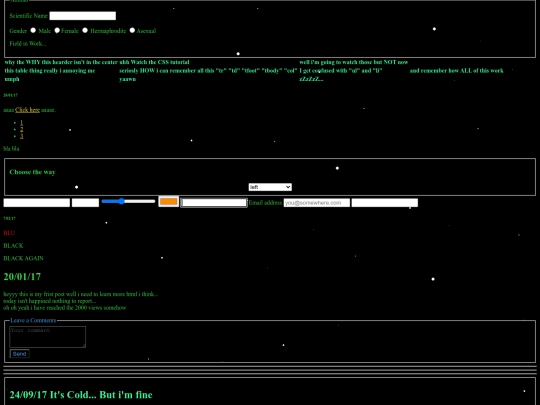This screenshot has width=540, height=405.
Task: Click the narrow field before the slider
Action: tap(85, 203)
